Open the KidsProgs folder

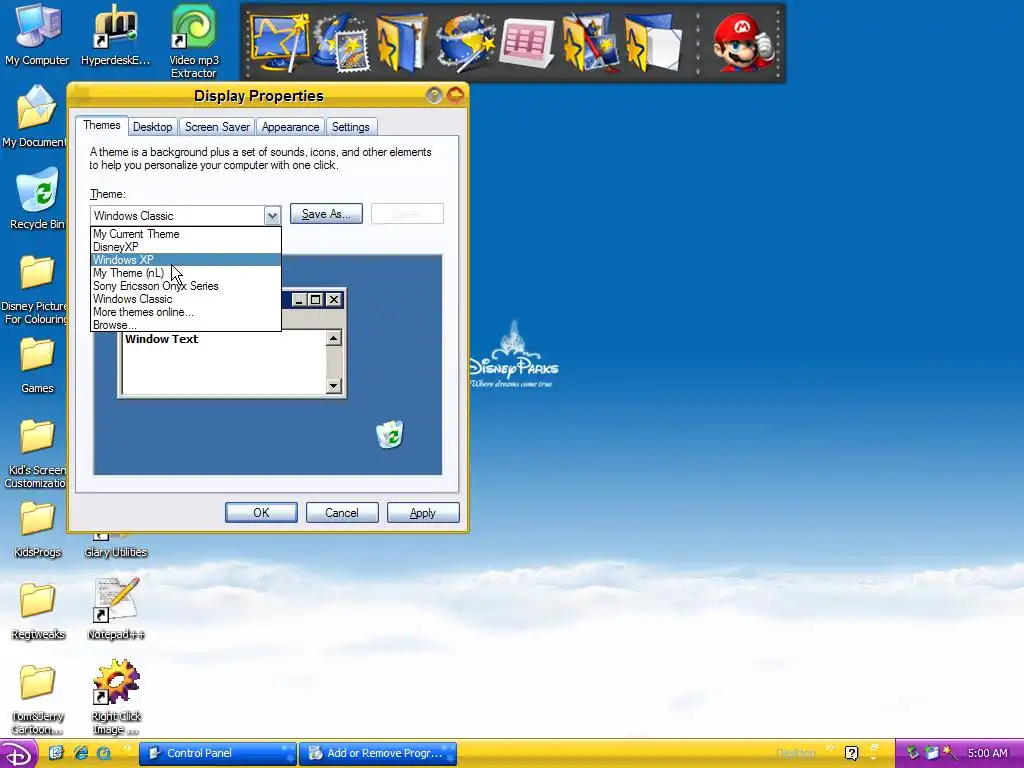coord(37,530)
